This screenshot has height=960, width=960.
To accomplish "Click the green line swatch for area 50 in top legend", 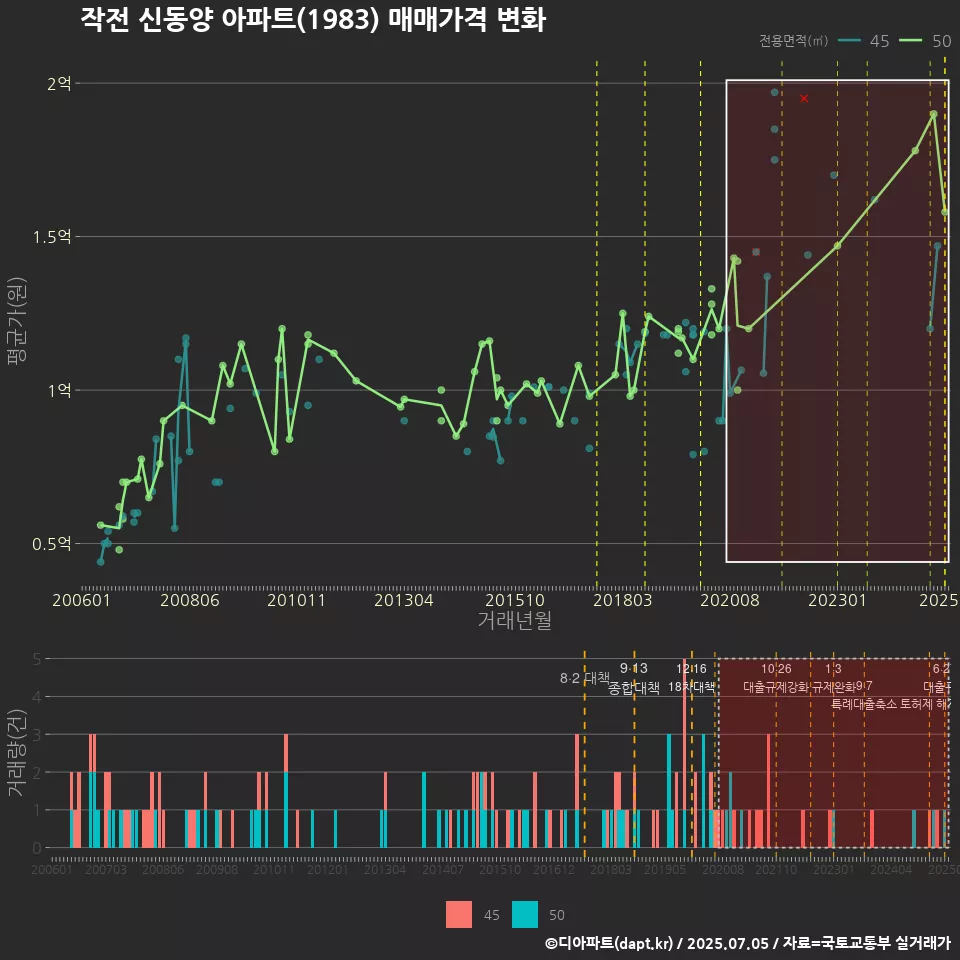I will pyautogui.click(x=910, y=41).
